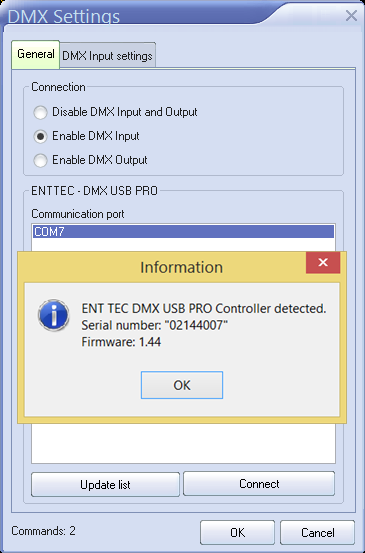Screen dimensions: 365x553
Task: Click the Firmware 1.44 text line
Action: click(121, 342)
